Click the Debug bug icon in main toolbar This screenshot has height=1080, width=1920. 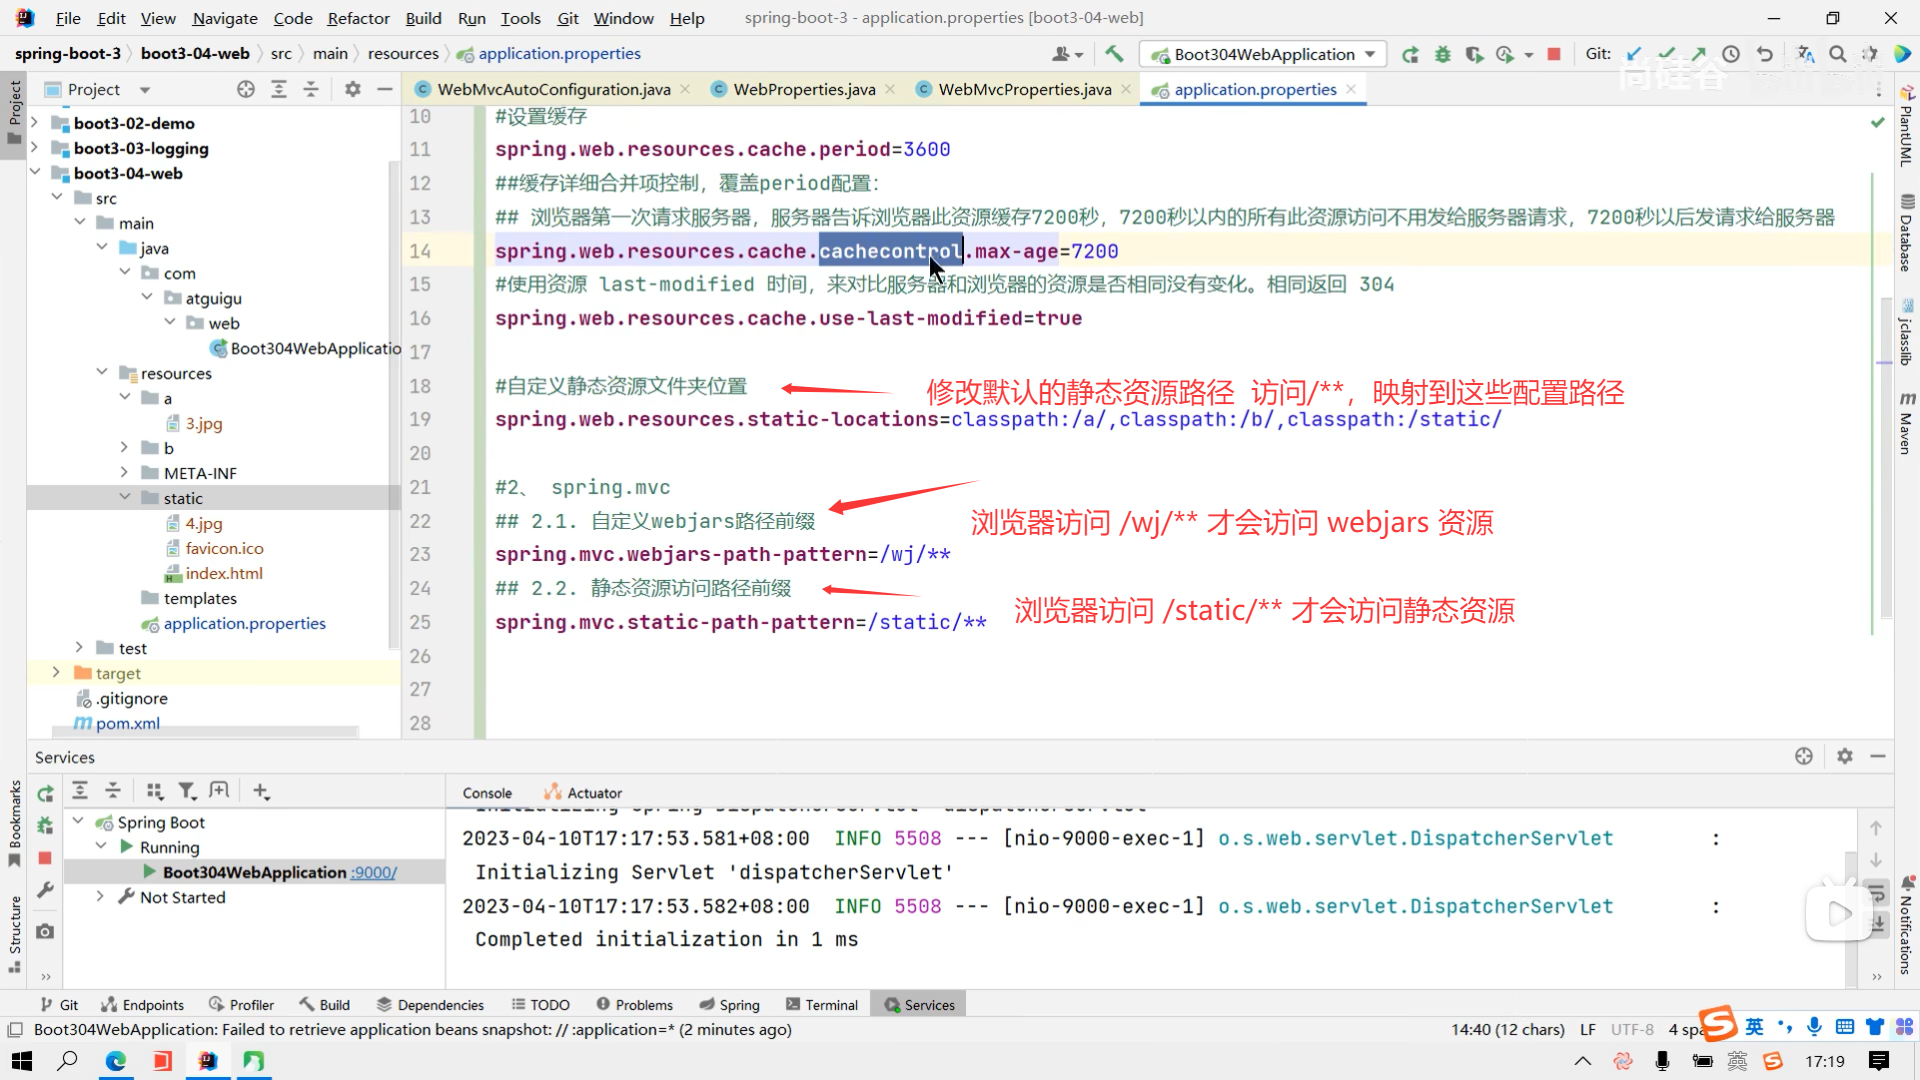pyautogui.click(x=1442, y=54)
